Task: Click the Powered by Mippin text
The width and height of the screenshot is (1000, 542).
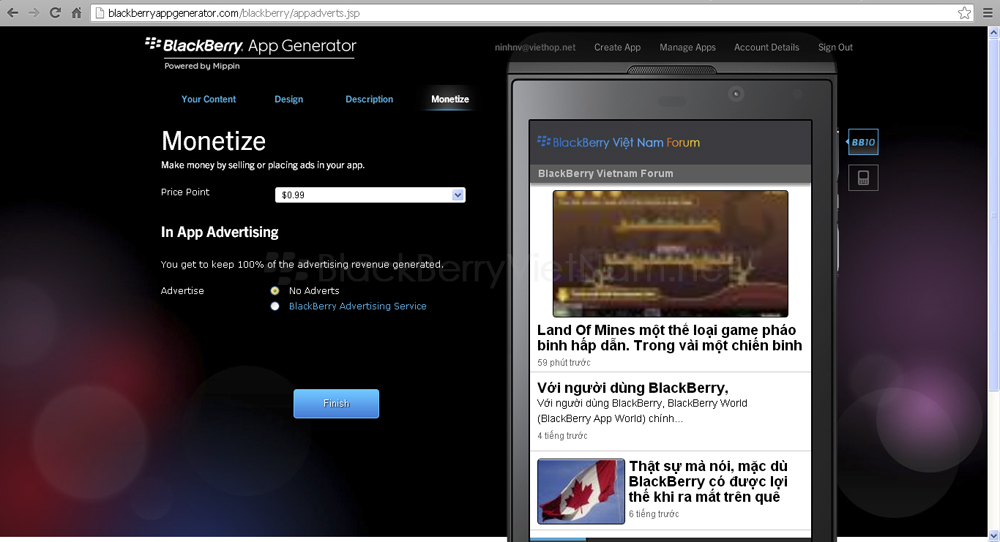Action: (x=202, y=66)
